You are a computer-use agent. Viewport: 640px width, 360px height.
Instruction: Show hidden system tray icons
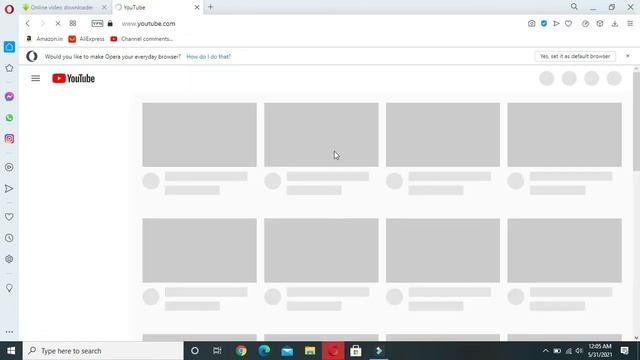click(545, 351)
